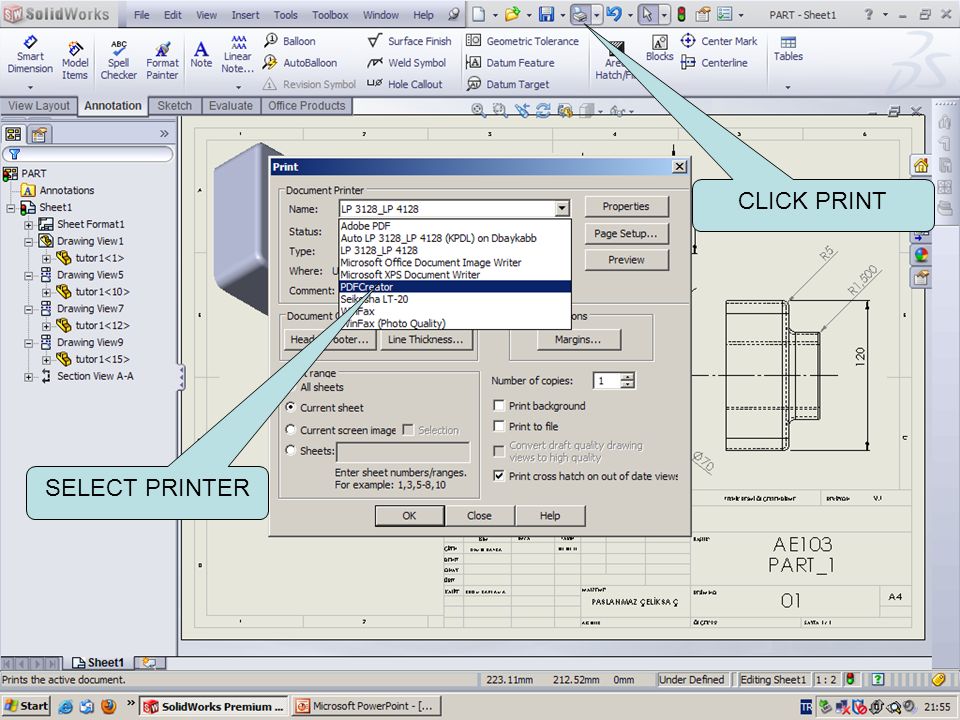960x720 pixels.
Task: Click the Print toolbar icon
Action: pos(579,13)
